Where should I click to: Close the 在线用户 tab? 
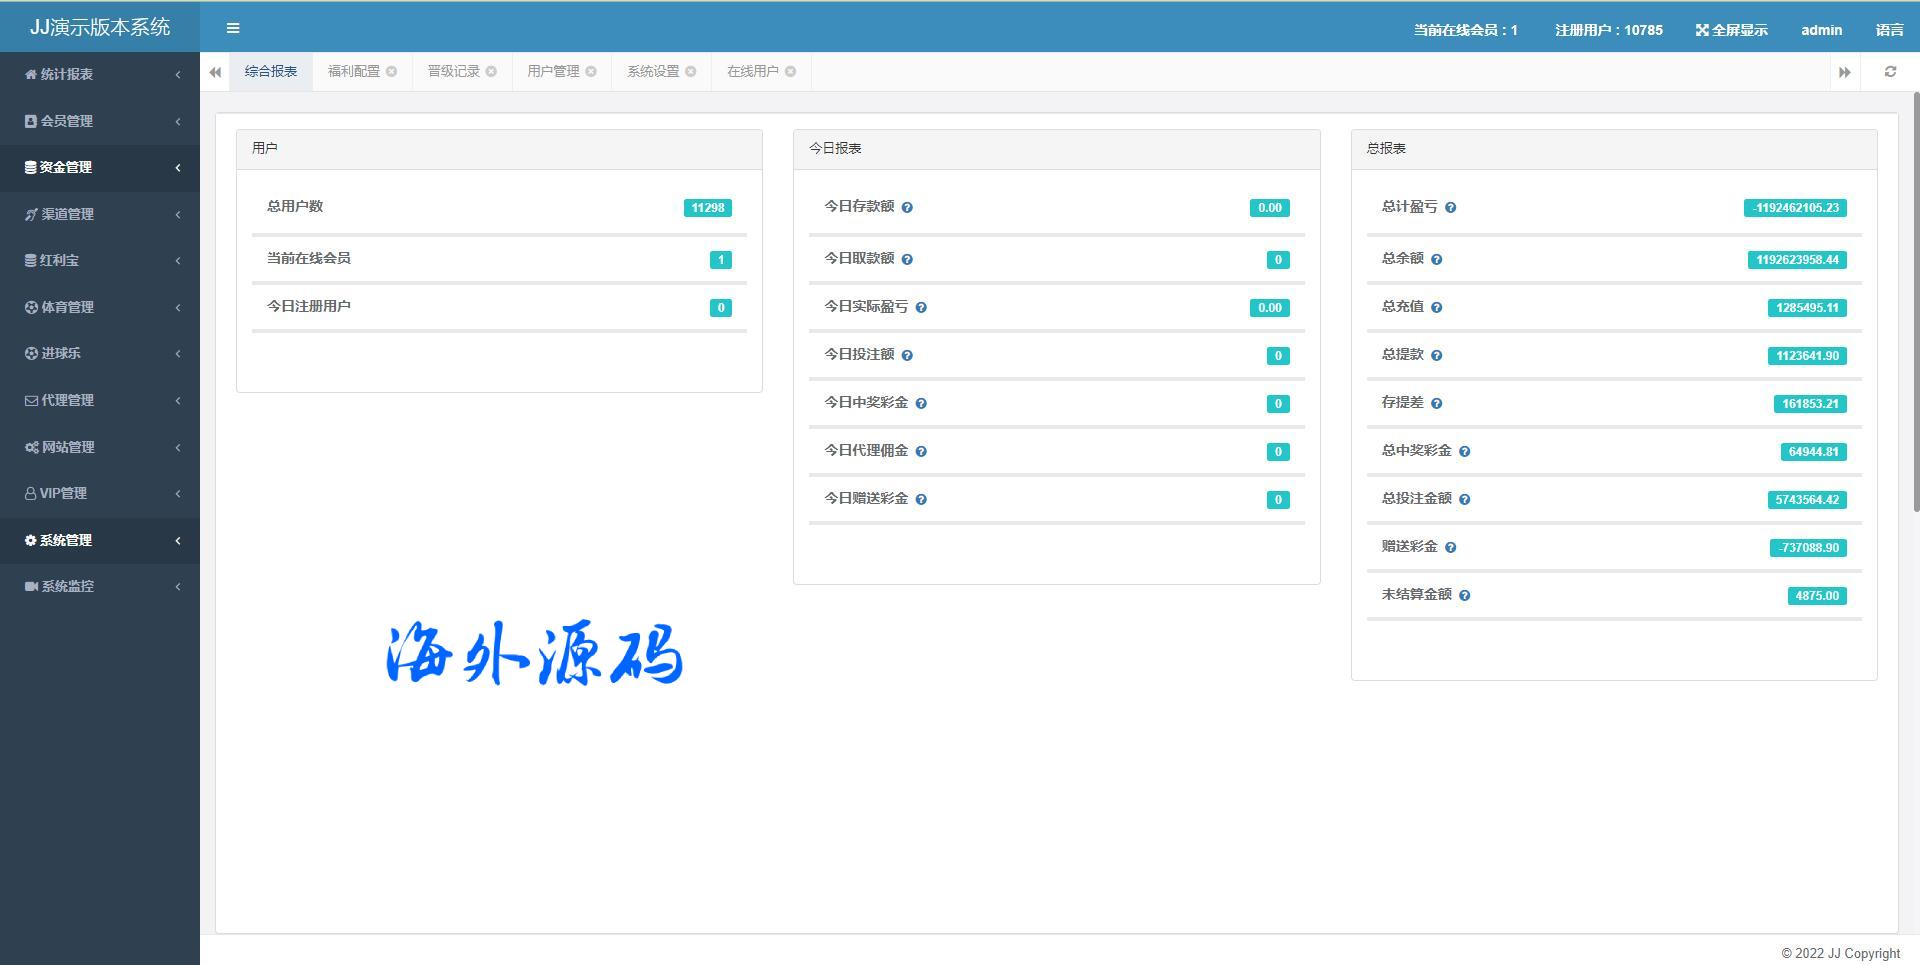pos(791,72)
